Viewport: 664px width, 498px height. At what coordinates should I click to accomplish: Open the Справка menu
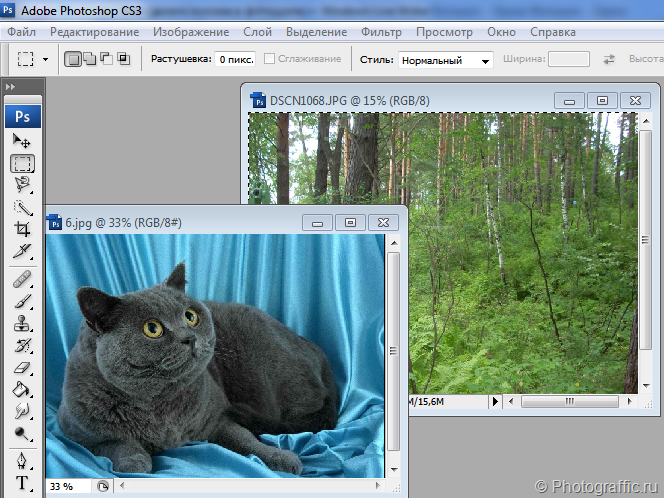[x=553, y=32]
